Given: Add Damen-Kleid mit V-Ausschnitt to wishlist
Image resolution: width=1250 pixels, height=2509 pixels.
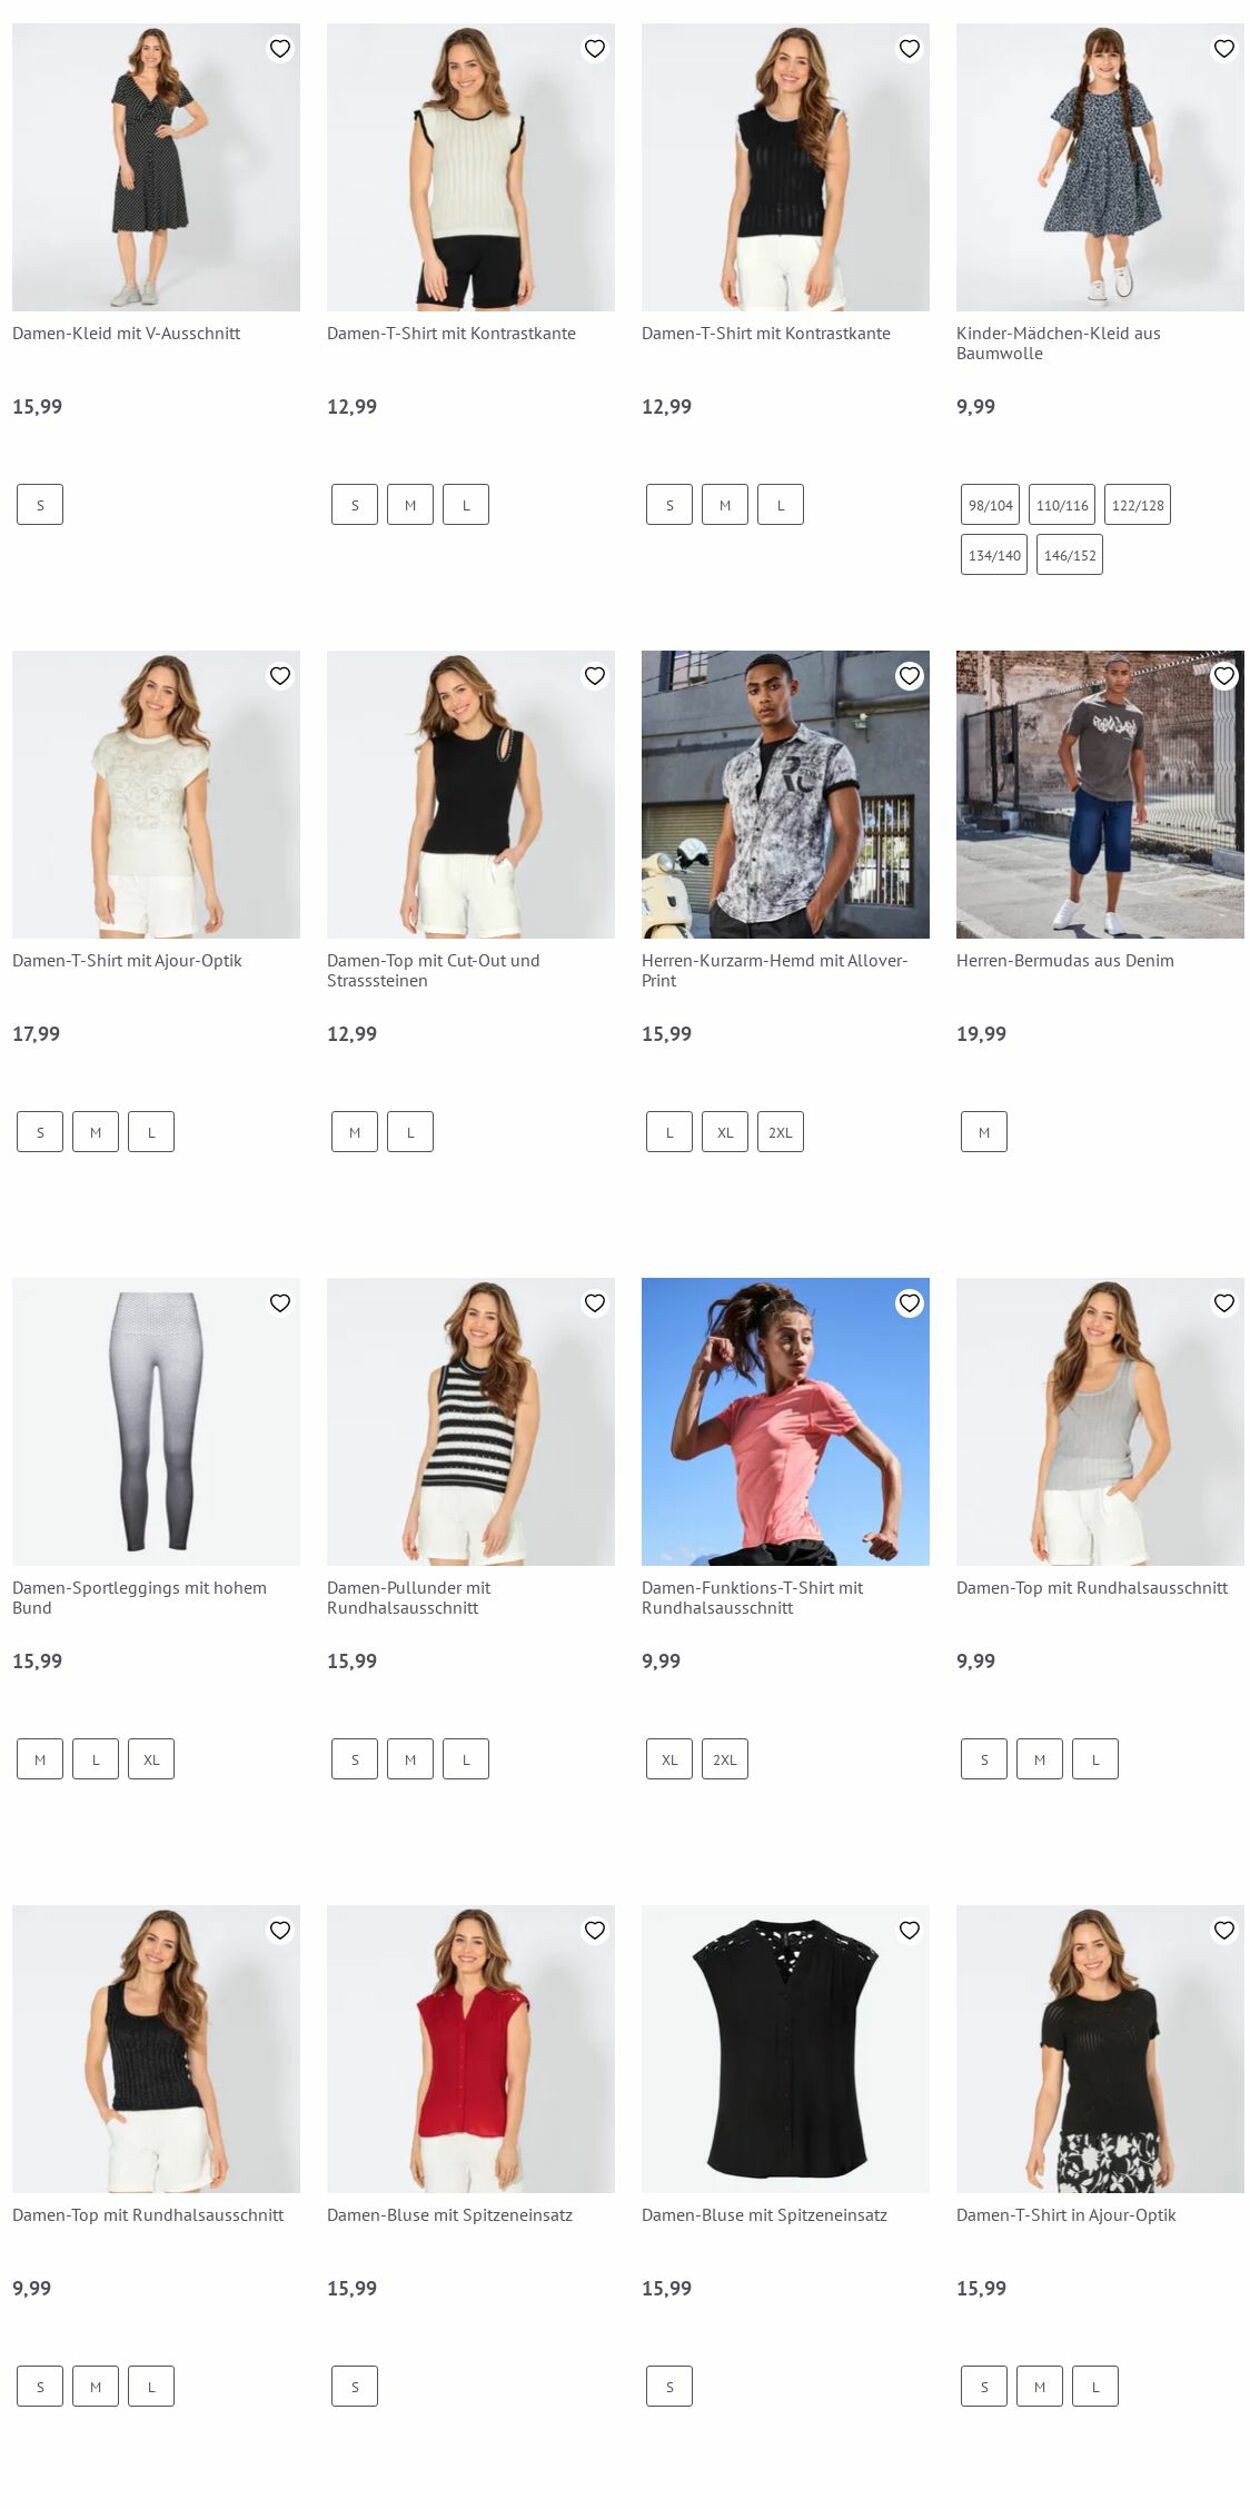Looking at the screenshot, I should 280,48.
